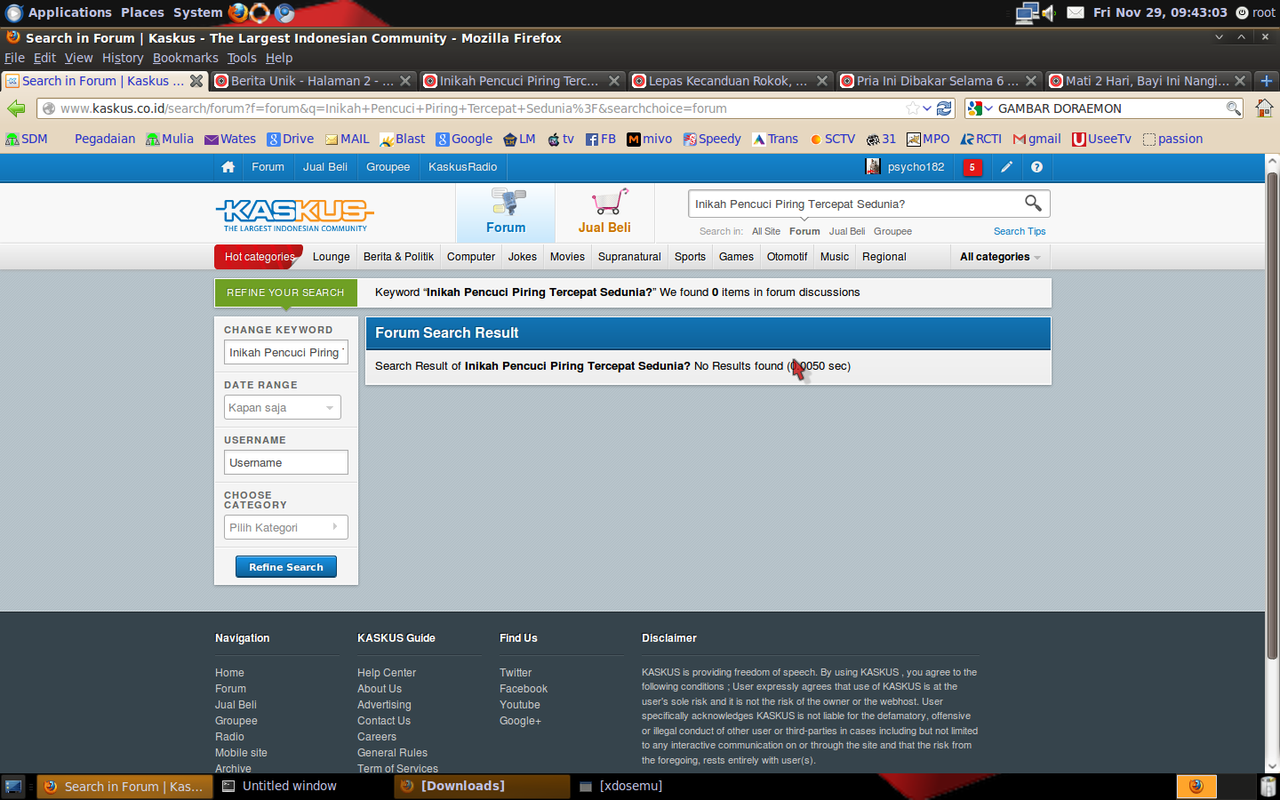Launch Firefox from the top panel launcher
The height and width of the screenshot is (800, 1280).
pyautogui.click(x=238, y=13)
